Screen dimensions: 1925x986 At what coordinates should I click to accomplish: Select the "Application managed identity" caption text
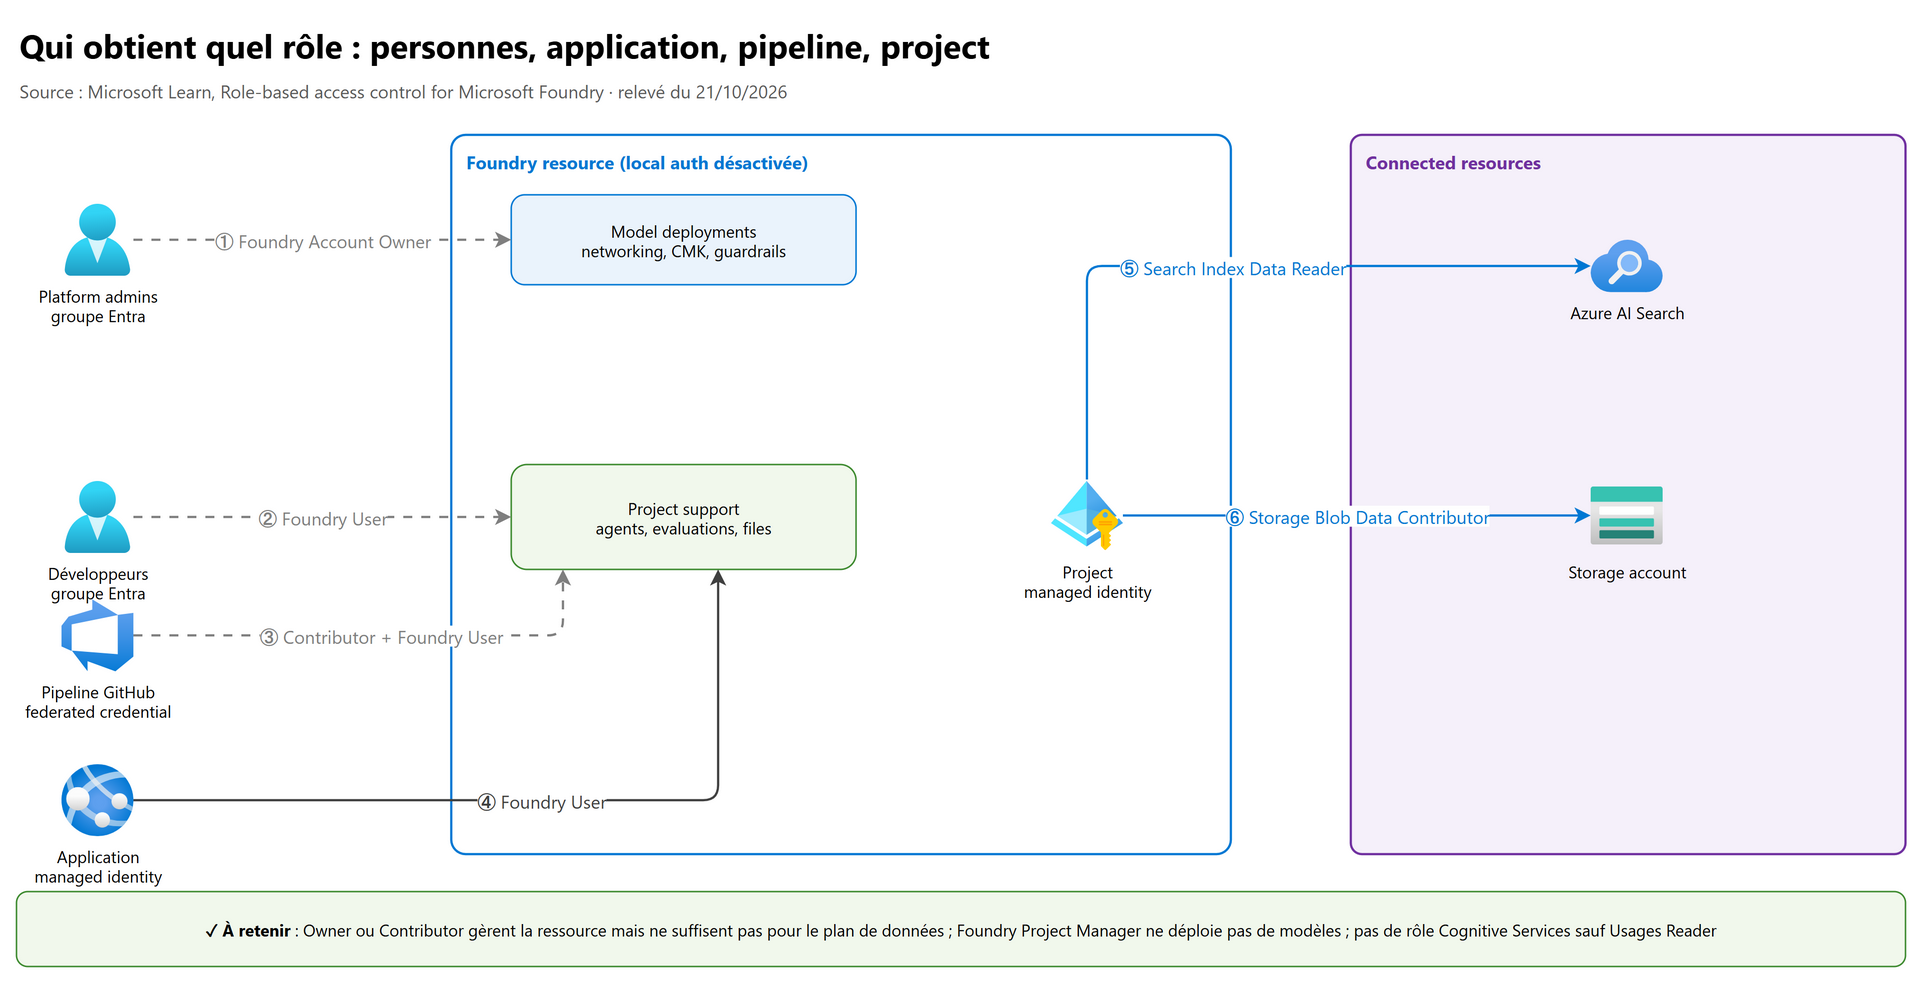pyautogui.click(x=98, y=867)
